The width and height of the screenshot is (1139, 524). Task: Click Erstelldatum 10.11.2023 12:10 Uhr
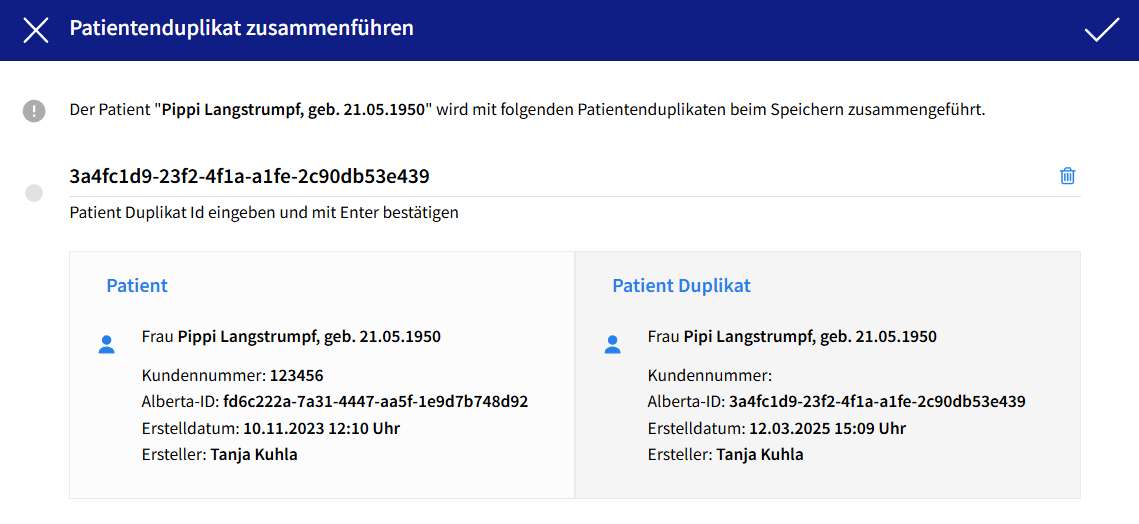[270, 428]
